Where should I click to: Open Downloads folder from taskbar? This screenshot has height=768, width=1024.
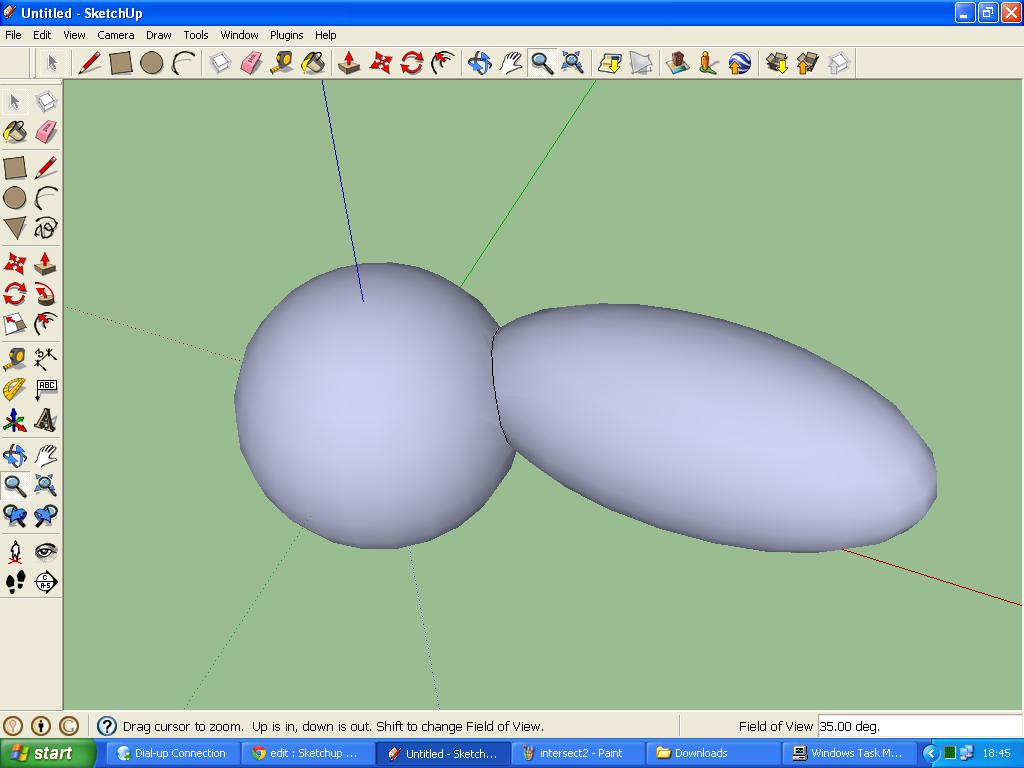pos(714,753)
